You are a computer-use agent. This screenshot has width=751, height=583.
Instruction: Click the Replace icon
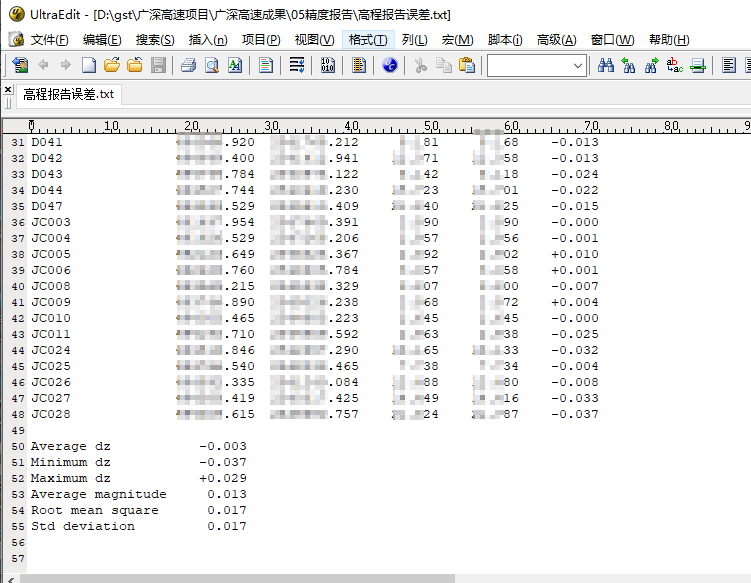point(674,66)
